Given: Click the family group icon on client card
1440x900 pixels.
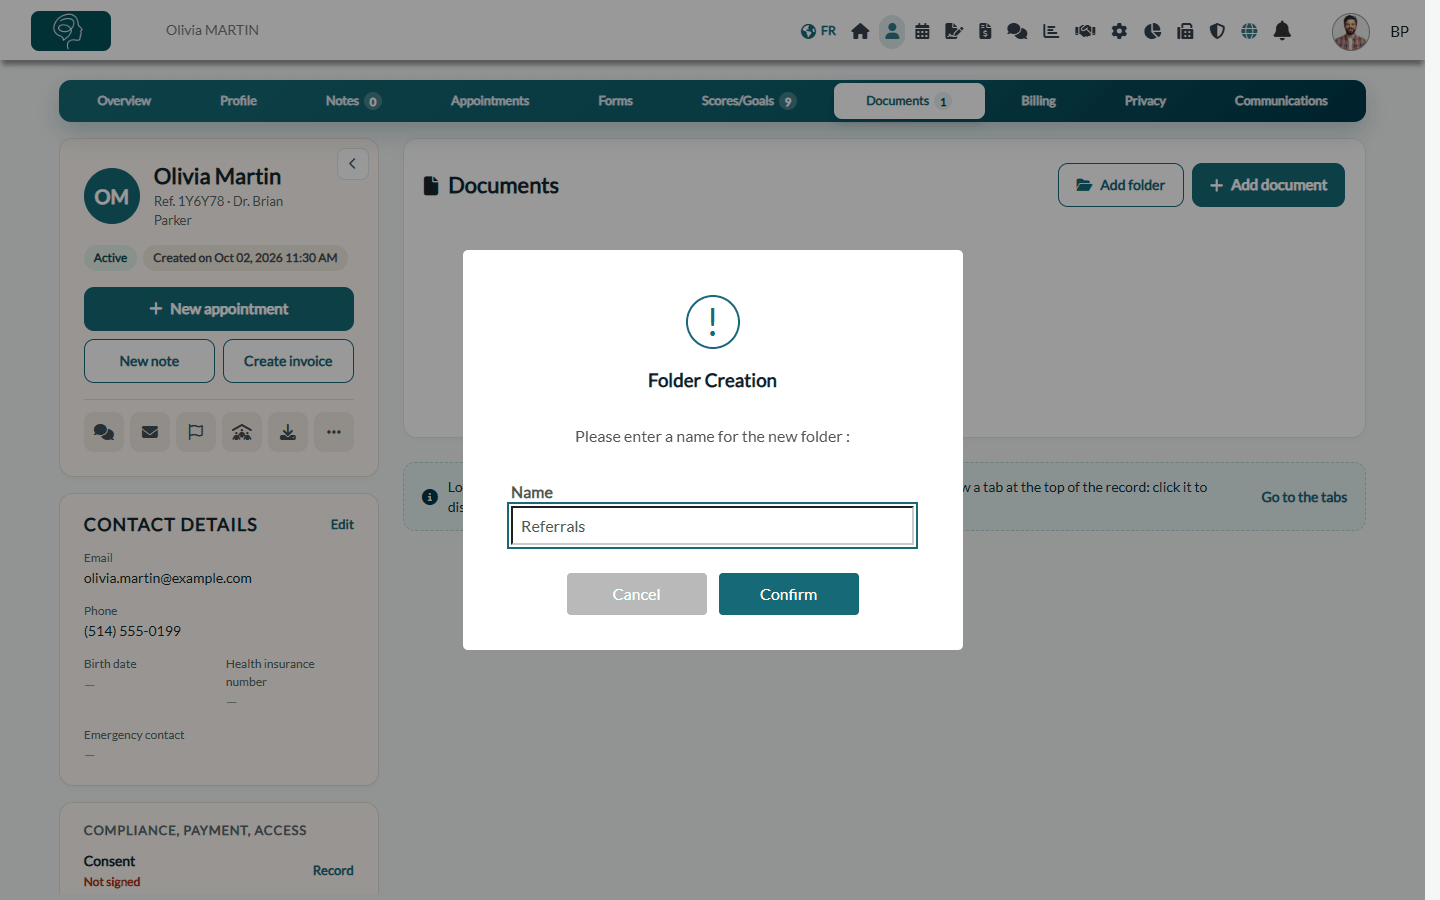Looking at the screenshot, I should 242,432.
